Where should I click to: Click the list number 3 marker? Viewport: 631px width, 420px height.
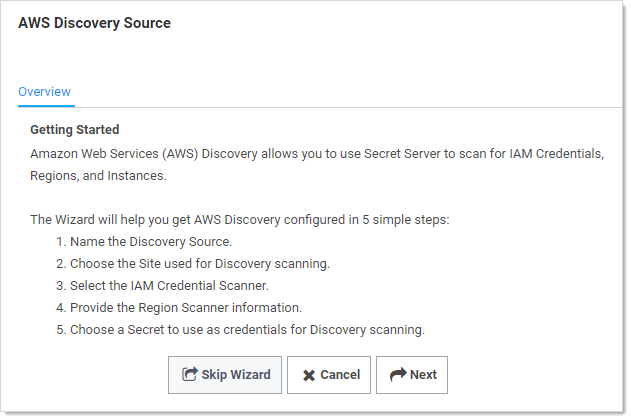pyautogui.click(x=60, y=285)
